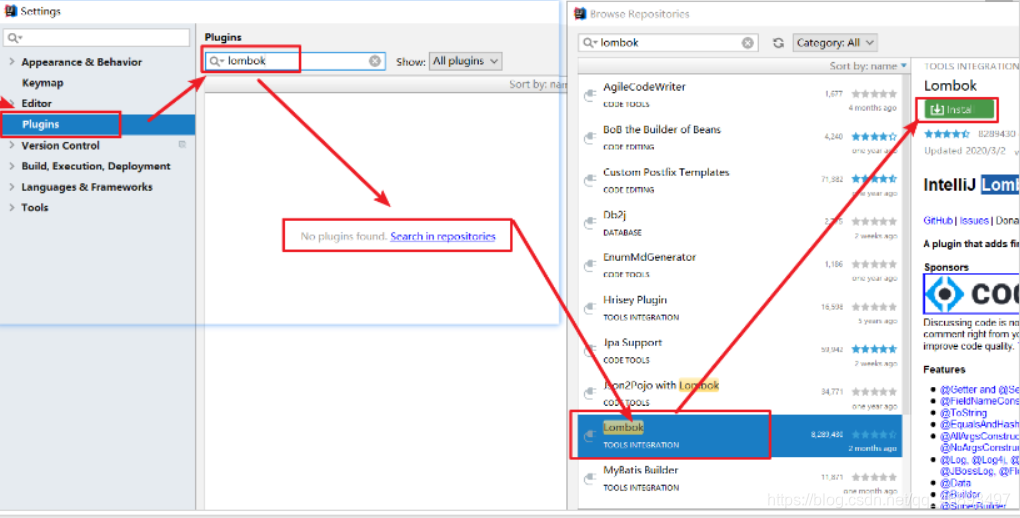
Task: Click the Jpa Support star rating
Action: pos(874,349)
